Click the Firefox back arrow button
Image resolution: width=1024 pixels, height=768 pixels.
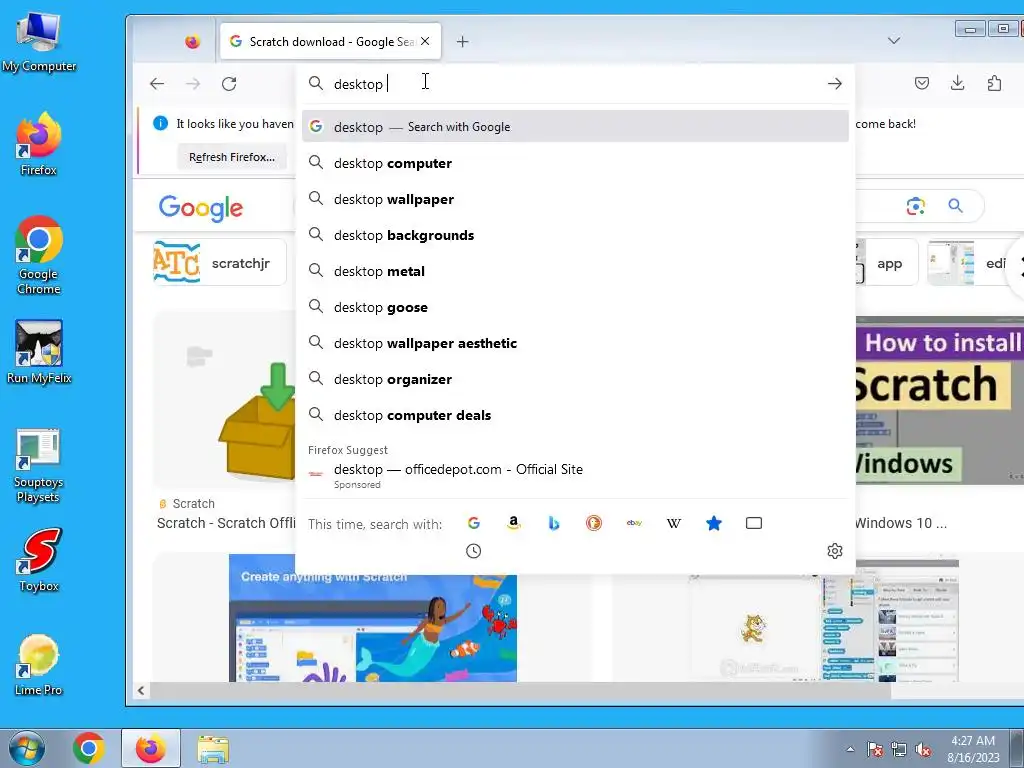pos(157,84)
